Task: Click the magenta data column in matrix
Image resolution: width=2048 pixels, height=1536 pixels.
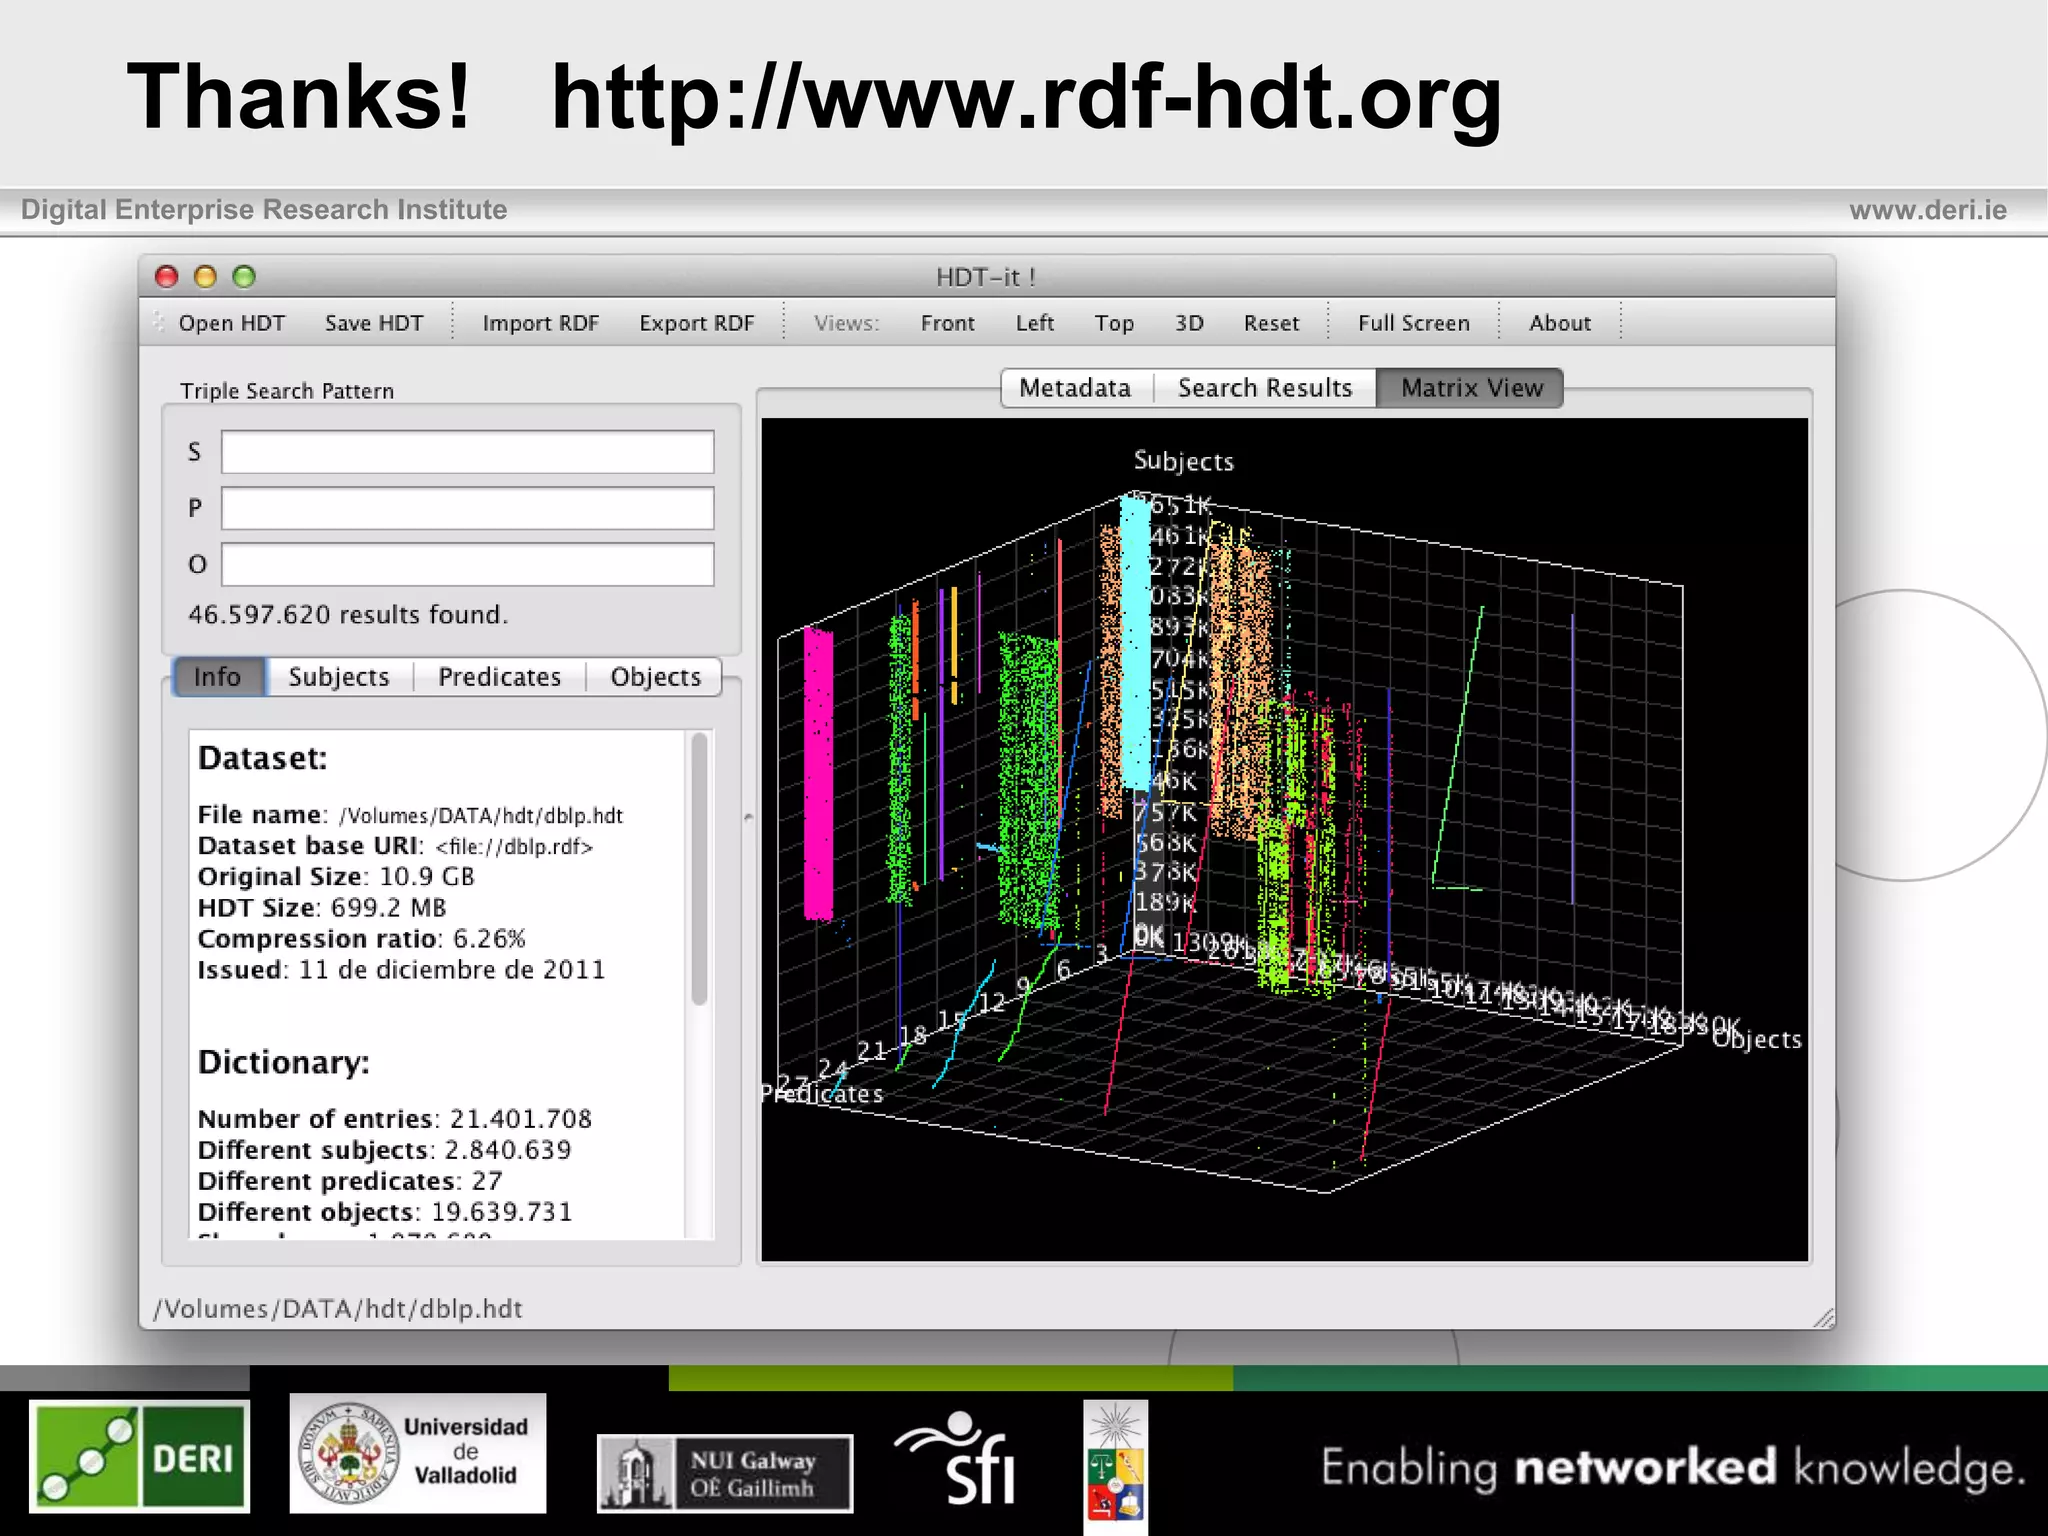Action: pyautogui.click(x=818, y=773)
